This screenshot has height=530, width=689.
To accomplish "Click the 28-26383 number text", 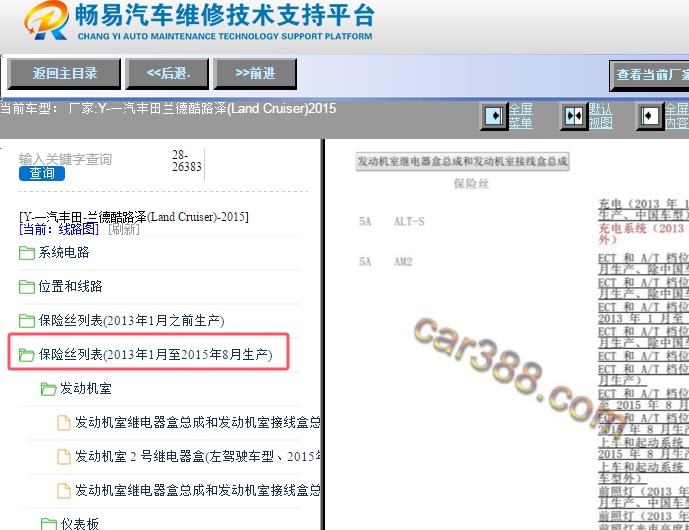I will [186, 161].
